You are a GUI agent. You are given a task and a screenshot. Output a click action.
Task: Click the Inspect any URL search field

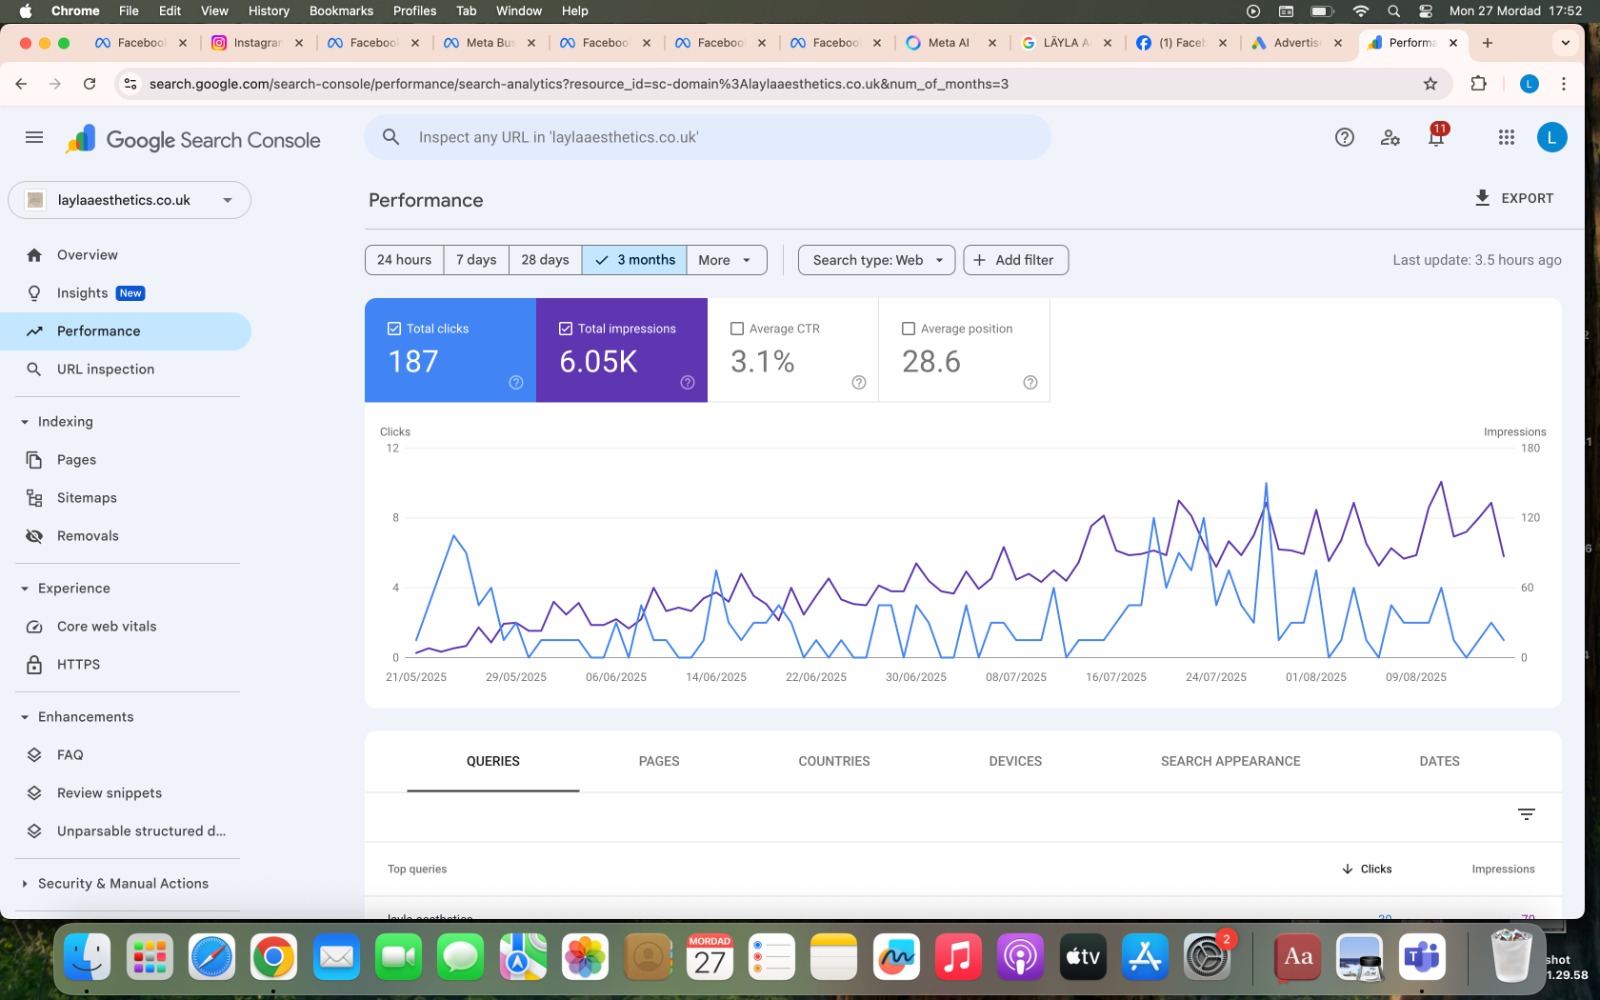(706, 138)
